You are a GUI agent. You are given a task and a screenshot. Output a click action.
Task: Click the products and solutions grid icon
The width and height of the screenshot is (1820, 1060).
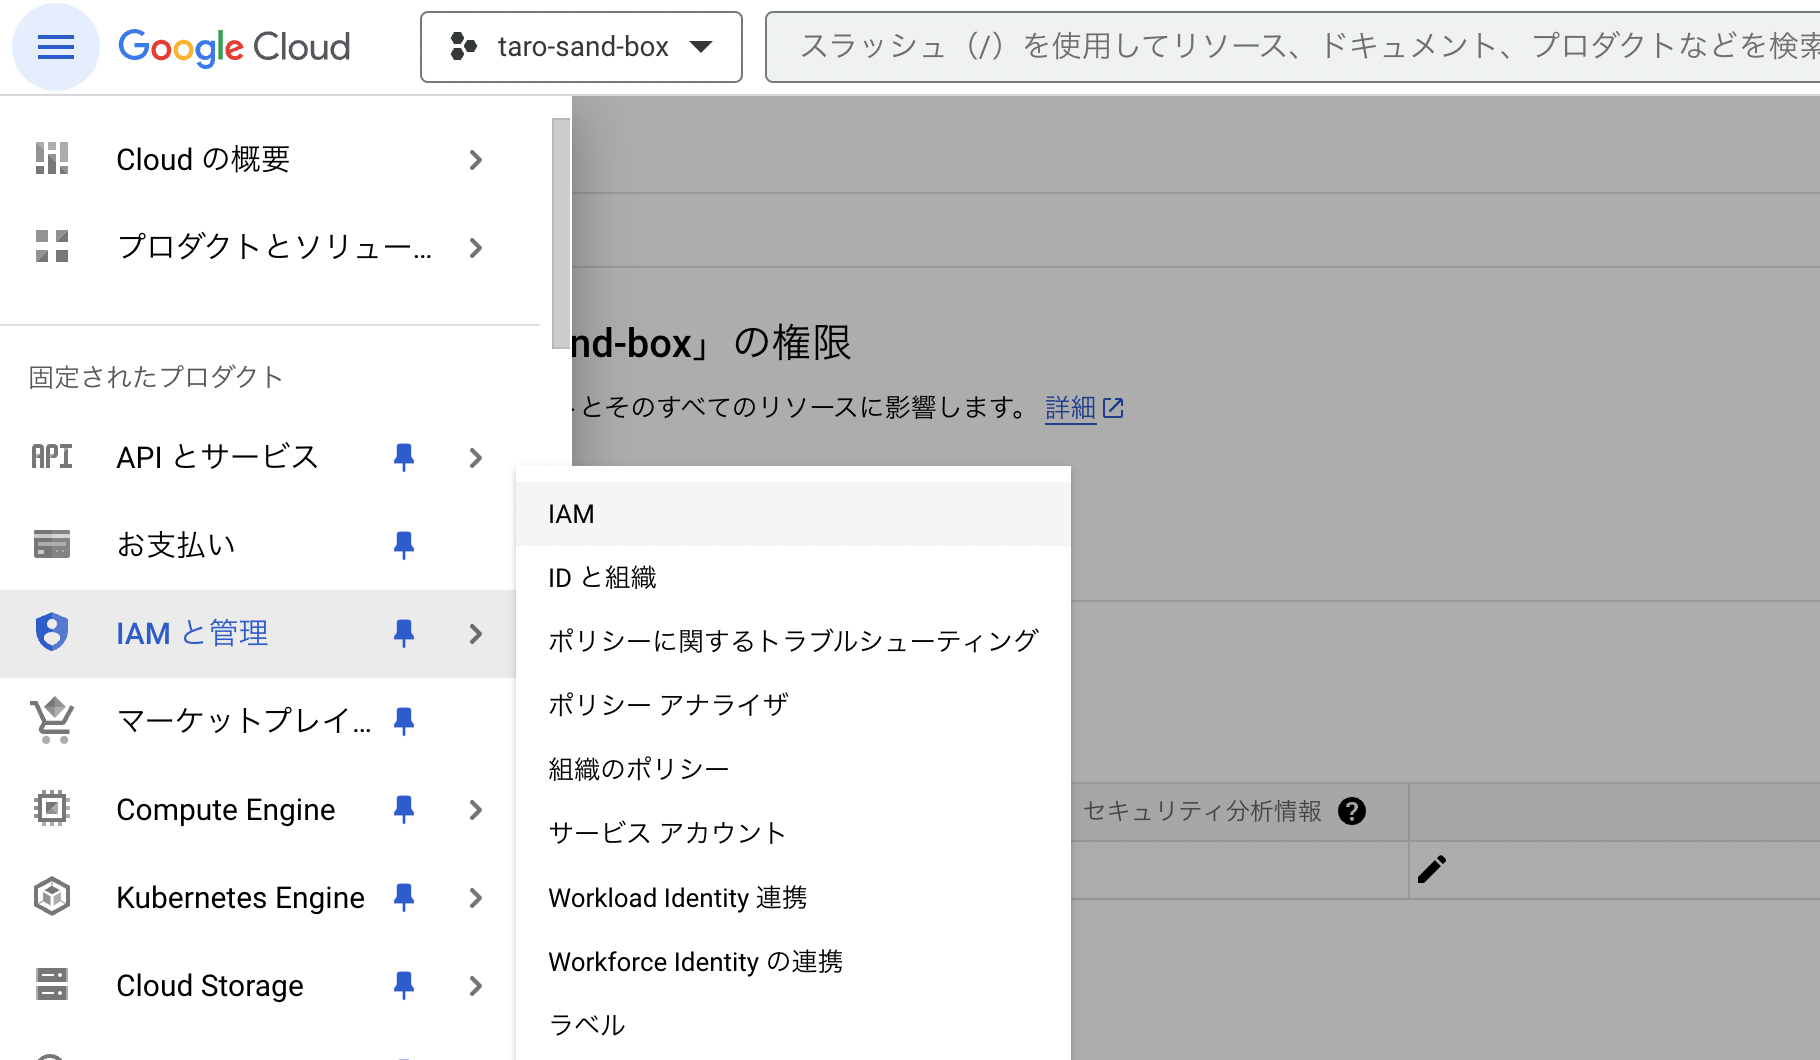click(52, 246)
